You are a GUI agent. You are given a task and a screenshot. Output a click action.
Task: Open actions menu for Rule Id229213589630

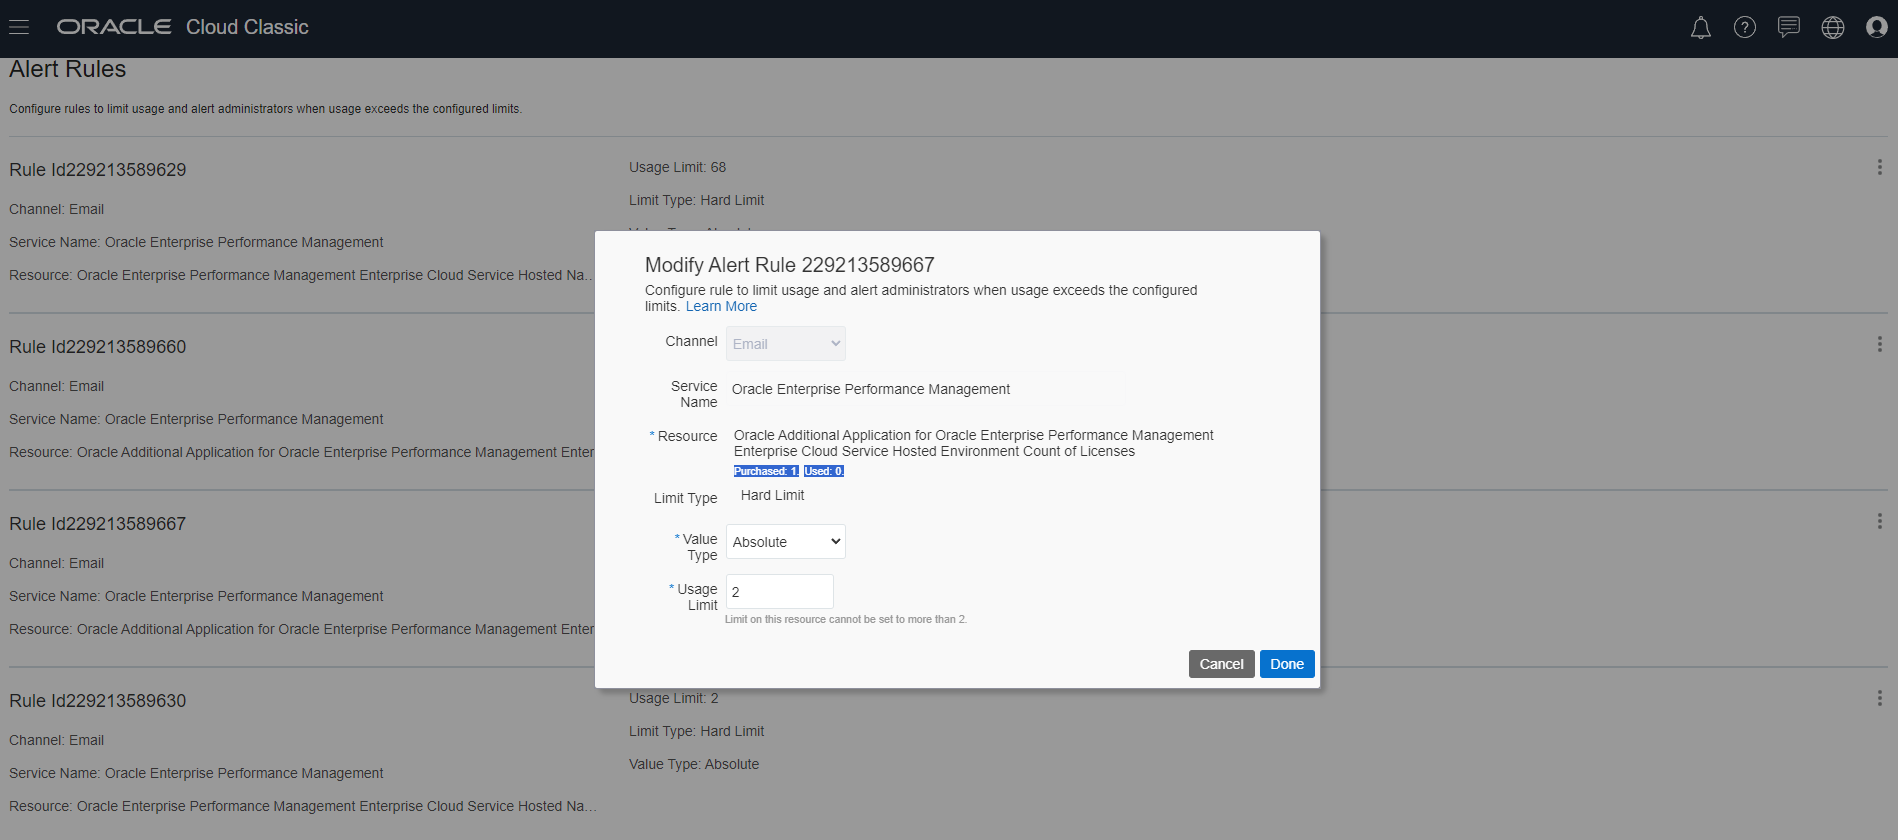(x=1880, y=698)
